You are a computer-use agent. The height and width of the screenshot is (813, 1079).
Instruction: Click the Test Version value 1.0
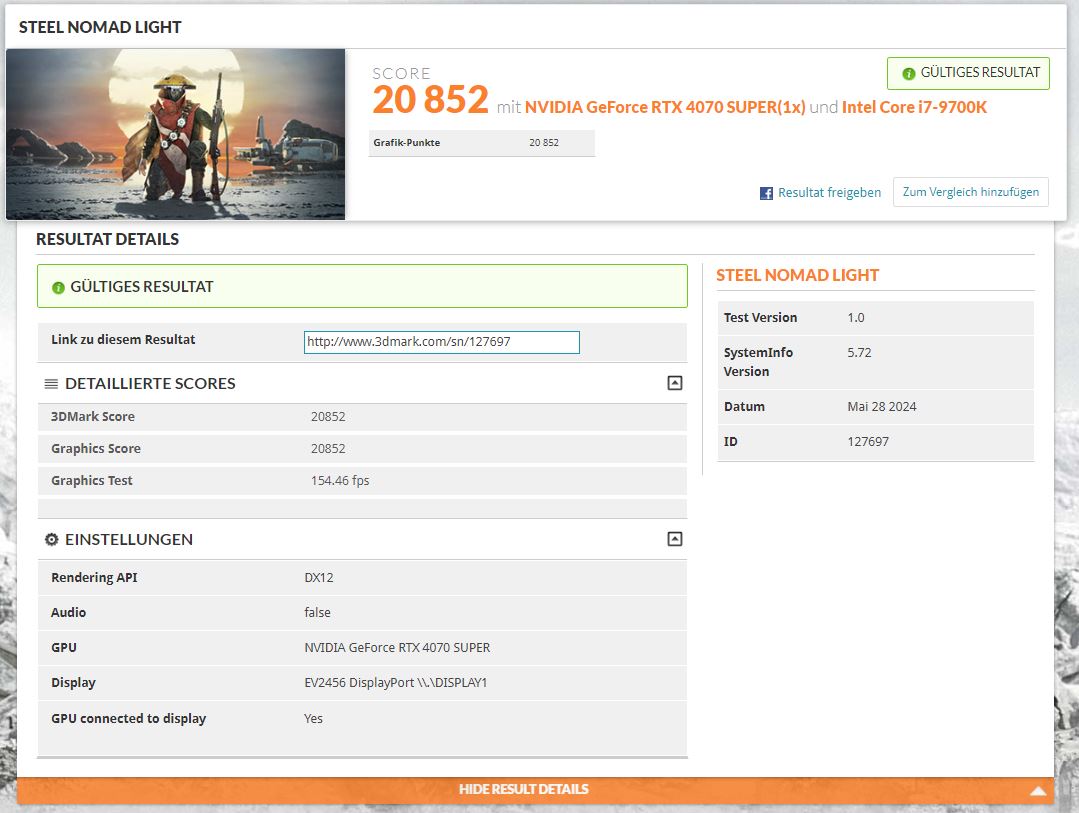click(x=855, y=318)
